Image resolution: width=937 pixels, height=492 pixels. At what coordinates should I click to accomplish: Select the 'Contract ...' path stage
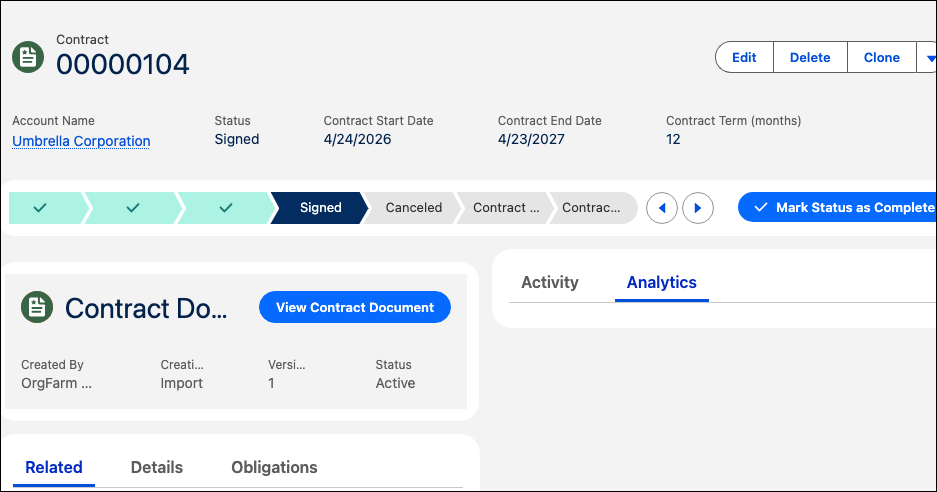pos(506,207)
